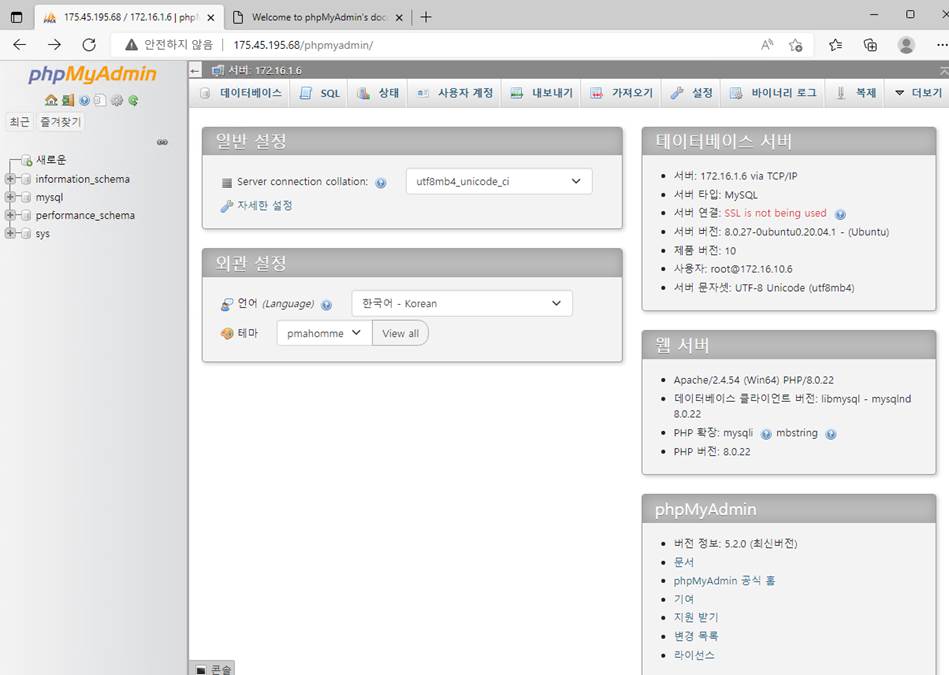
Task: Click the browser back arrow
Action: coord(19,45)
